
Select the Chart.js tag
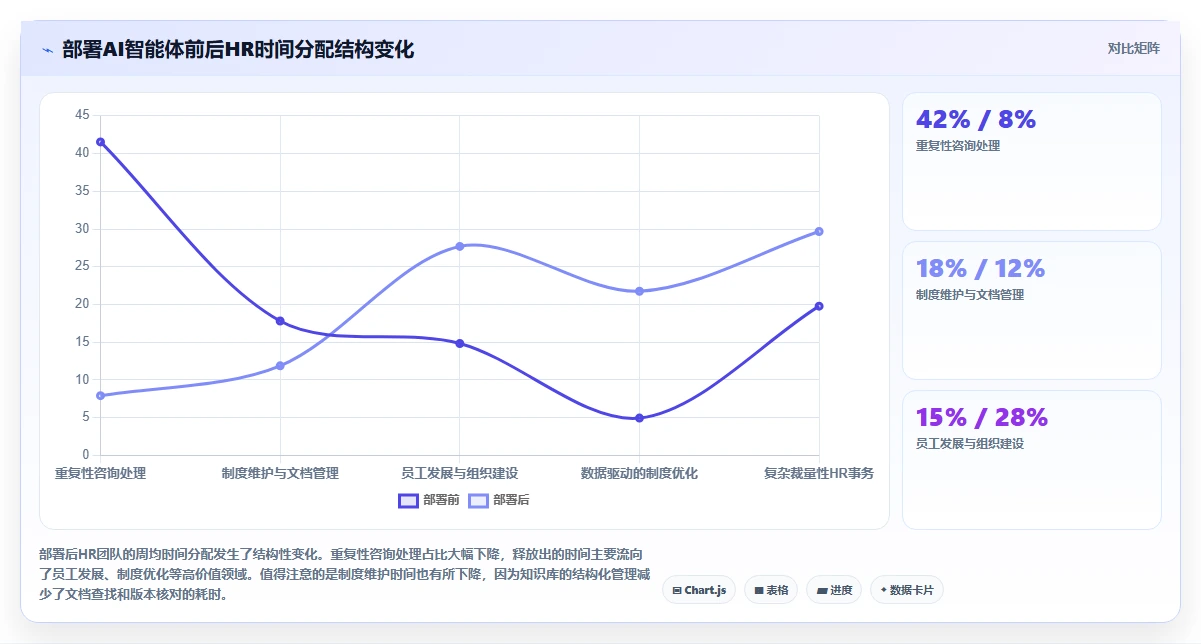699,590
